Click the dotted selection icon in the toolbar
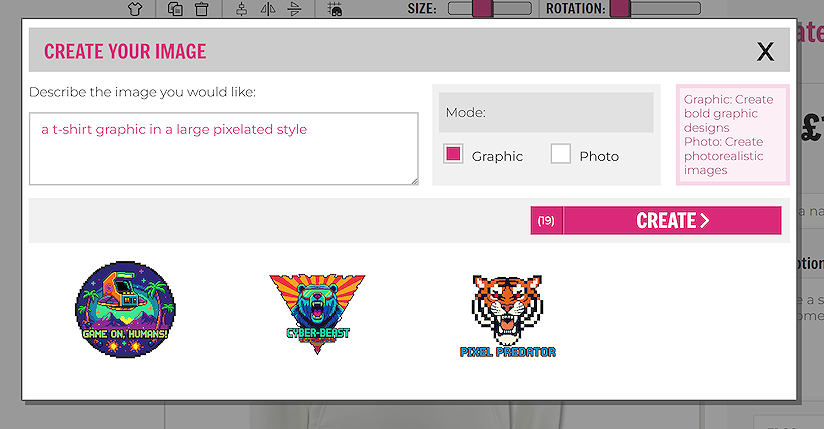The width and height of the screenshot is (824, 429). click(x=335, y=9)
